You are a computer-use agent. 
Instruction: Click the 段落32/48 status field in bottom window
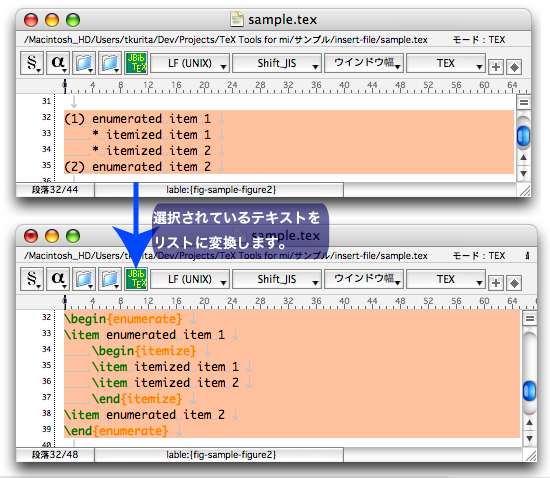[x=55, y=455]
